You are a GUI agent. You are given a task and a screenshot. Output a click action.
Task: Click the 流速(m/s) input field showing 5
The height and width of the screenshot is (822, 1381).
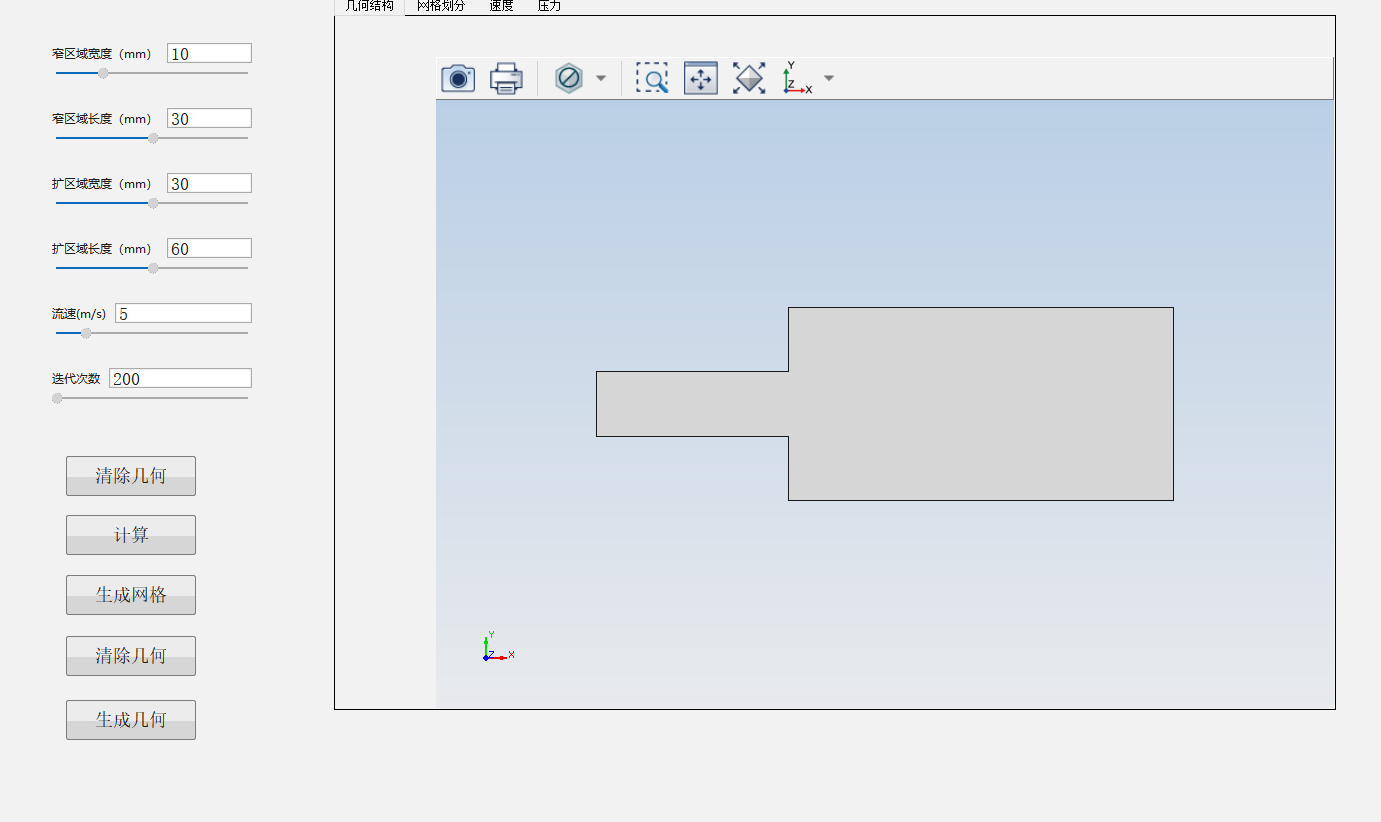[183, 314]
